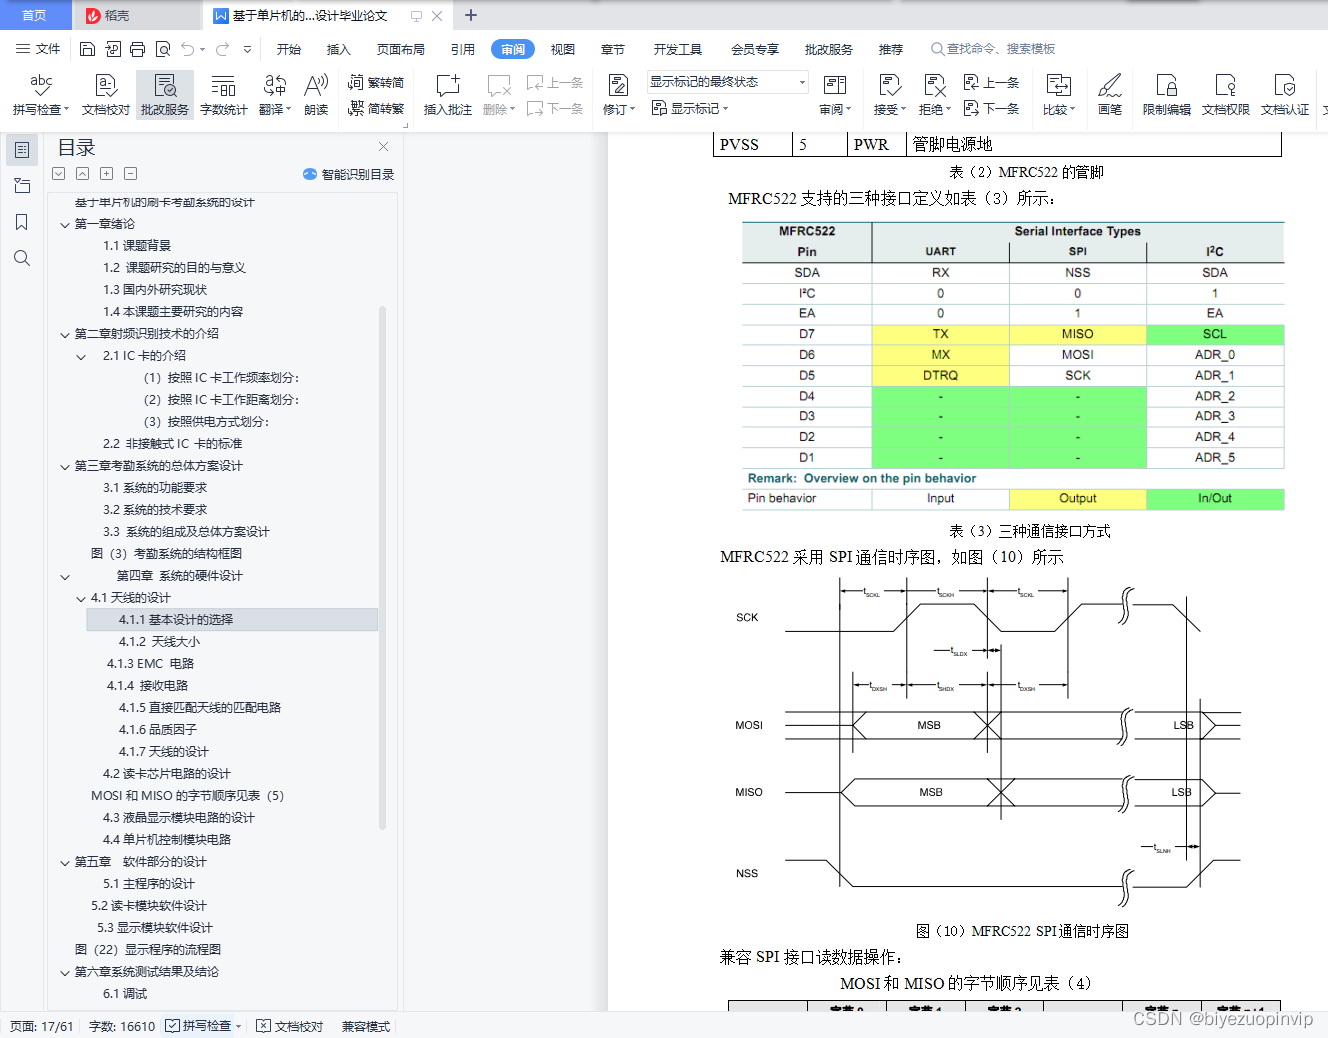1328x1038 pixels.
Task: Convert text with 繁转简
Action: click(376, 82)
